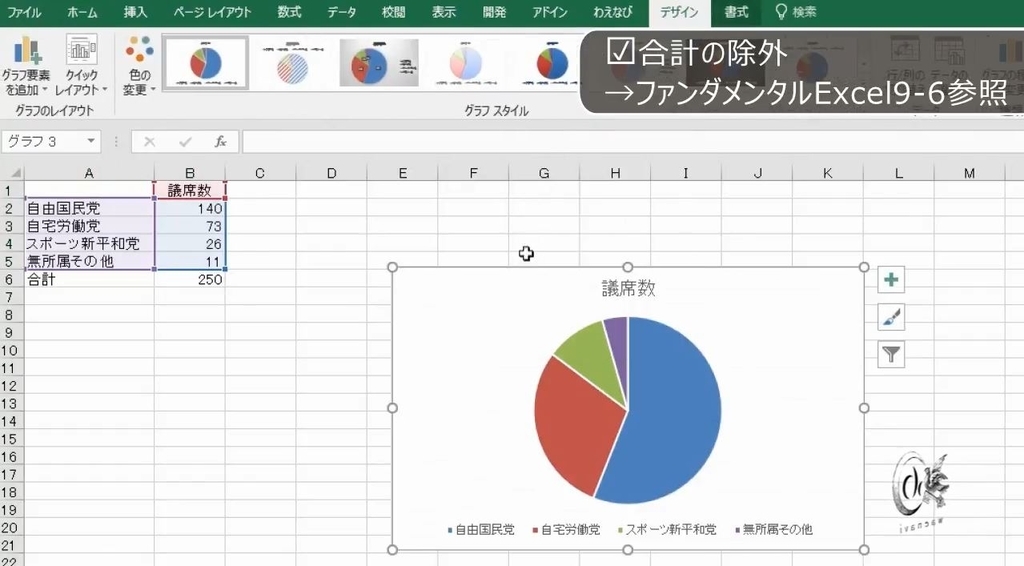The image size is (1024, 566).
Task: Switch to the 校閲 tab
Action: click(393, 12)
